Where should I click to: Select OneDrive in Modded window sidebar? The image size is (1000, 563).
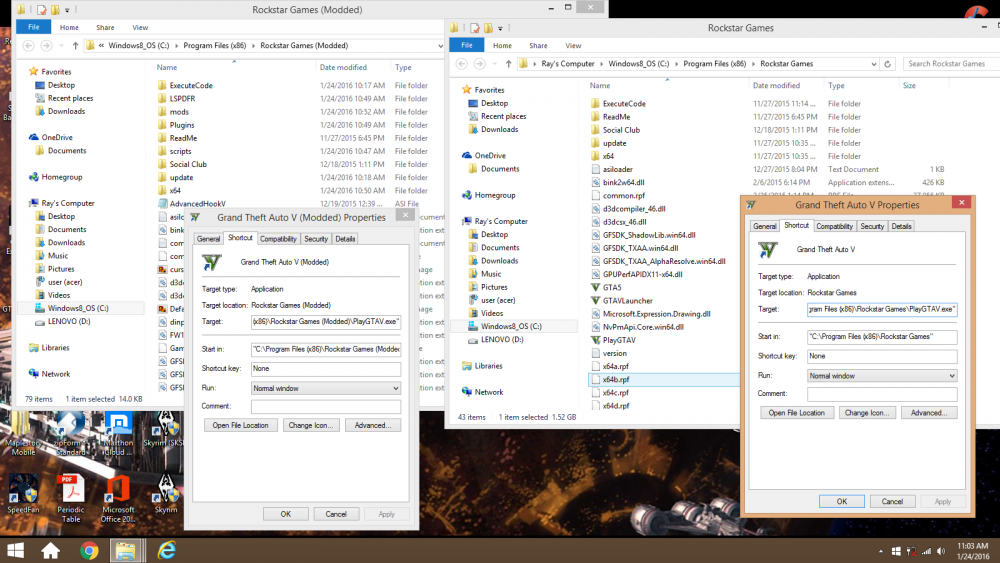(56, 138)
